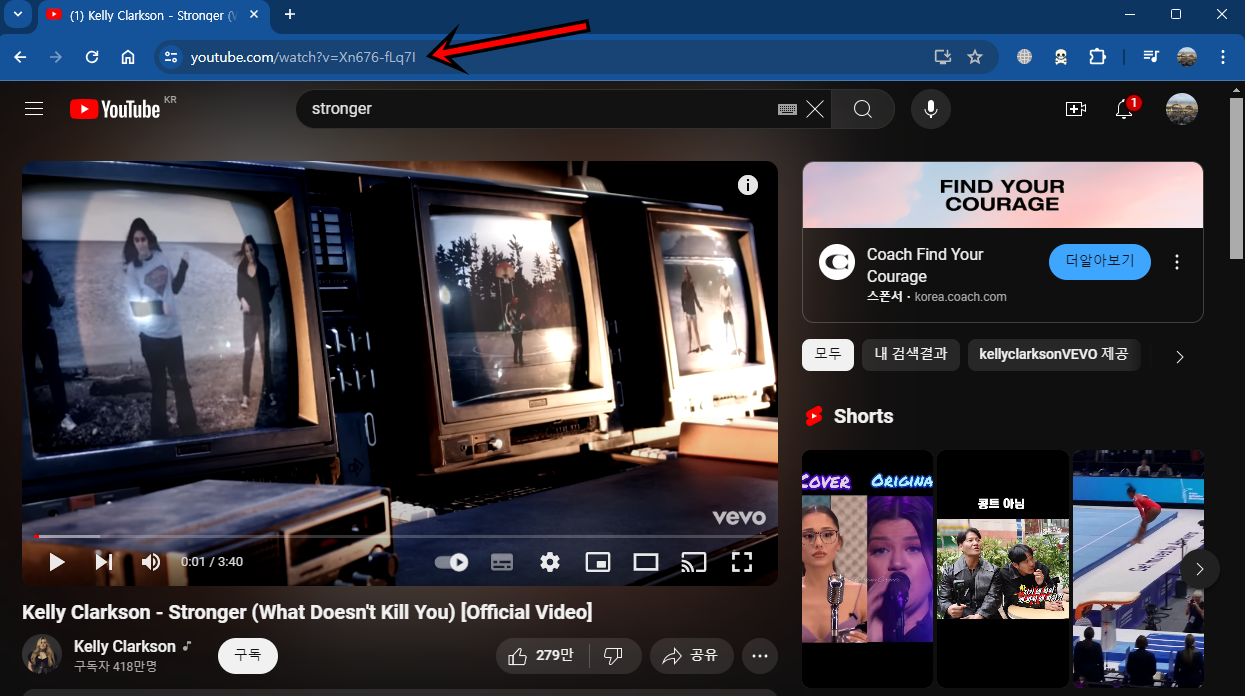Go back in browser
Viewport: 1245px width, 696px height.
click(x=20, y=57)
